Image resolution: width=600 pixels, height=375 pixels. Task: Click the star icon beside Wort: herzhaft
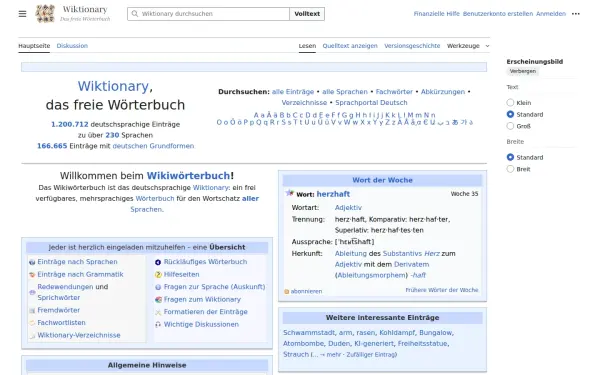(x=290, y=193)
